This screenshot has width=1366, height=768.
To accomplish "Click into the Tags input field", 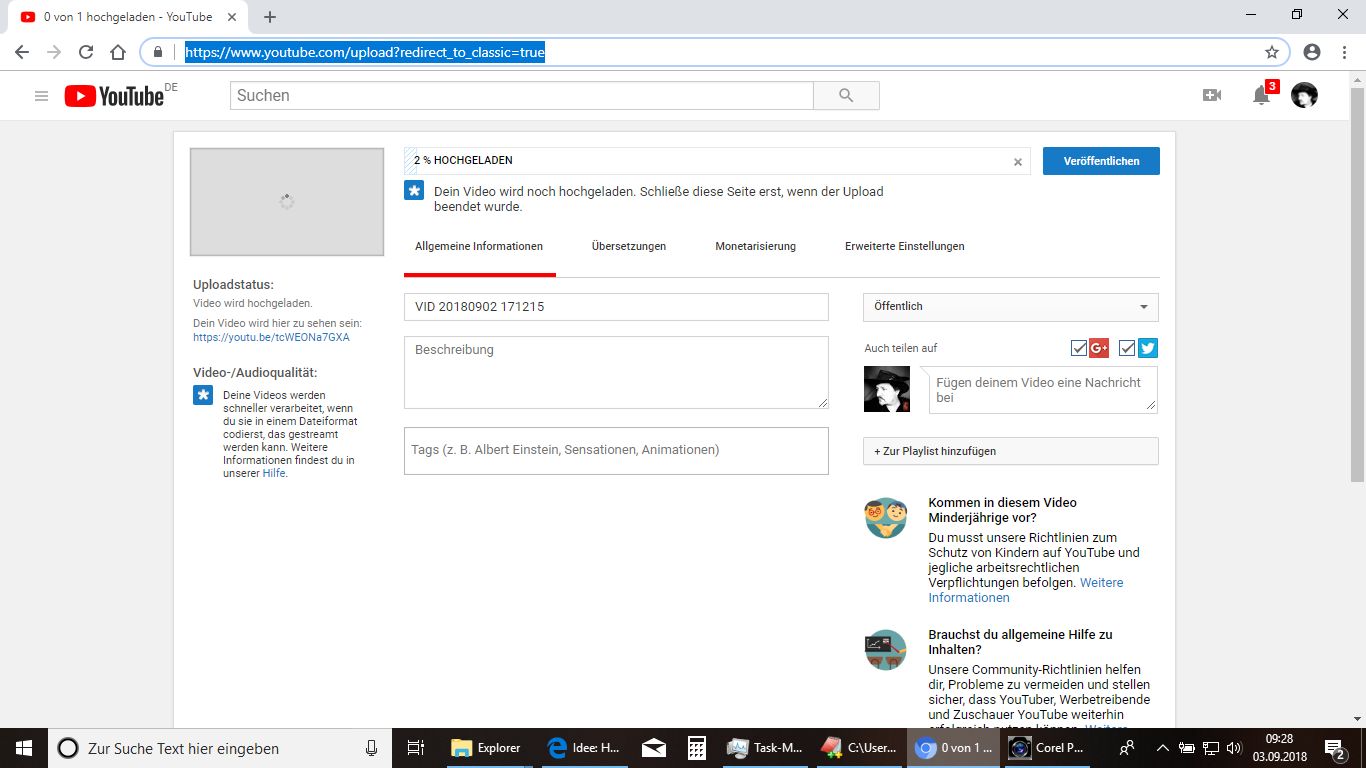I will [x=616, y=450].
